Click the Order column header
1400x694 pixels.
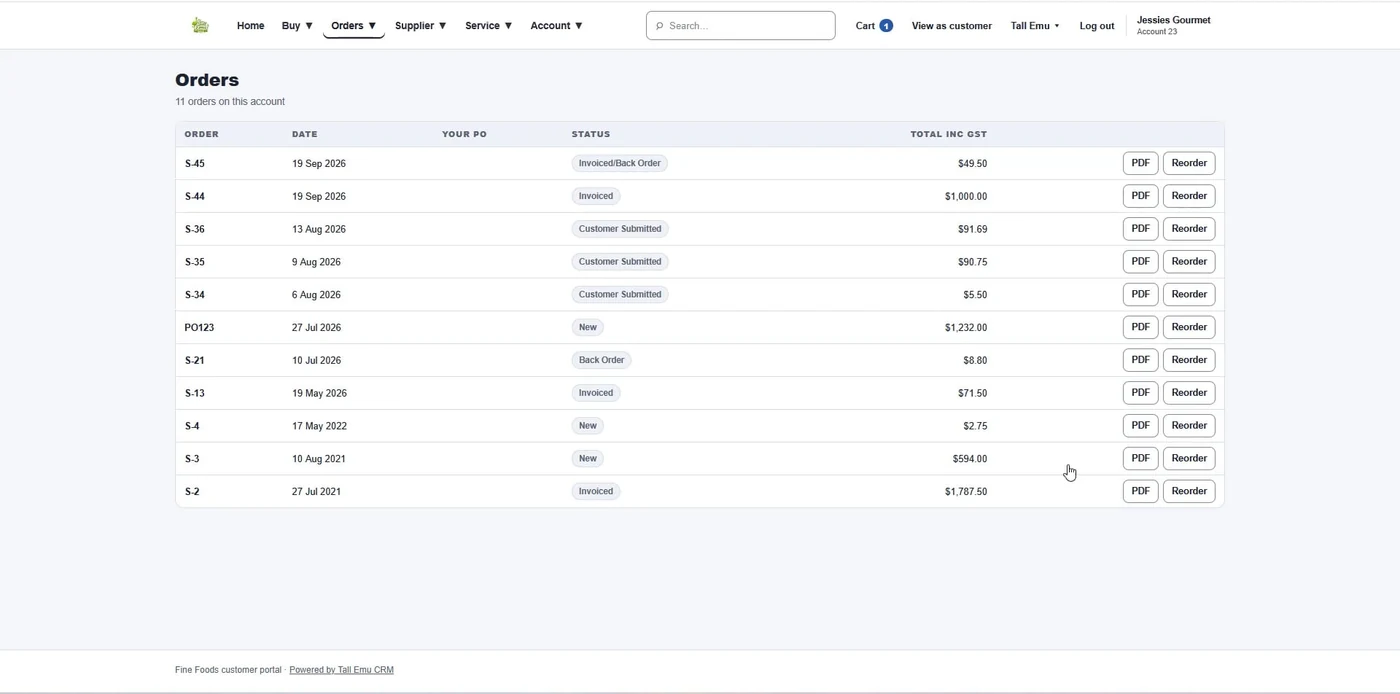click(202, 134)
